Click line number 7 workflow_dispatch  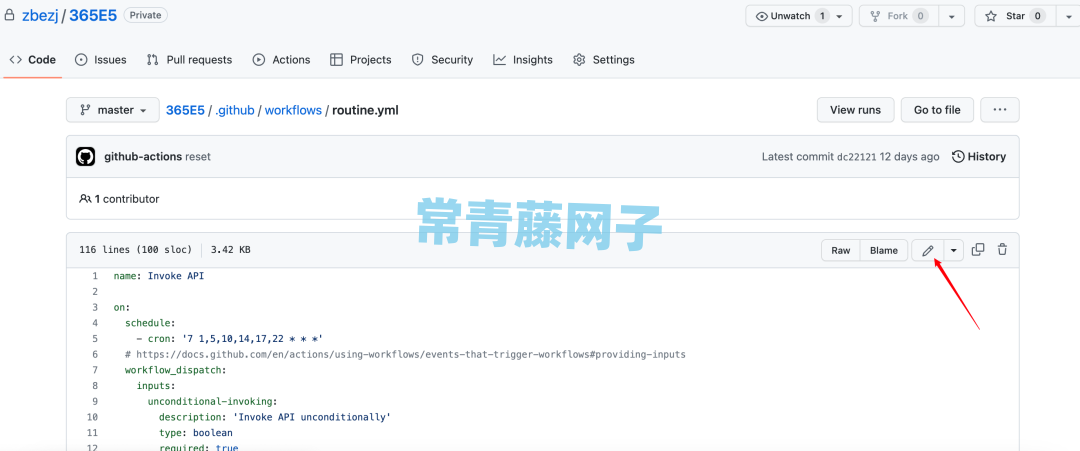pyautogui.click(x=94, y=370)
